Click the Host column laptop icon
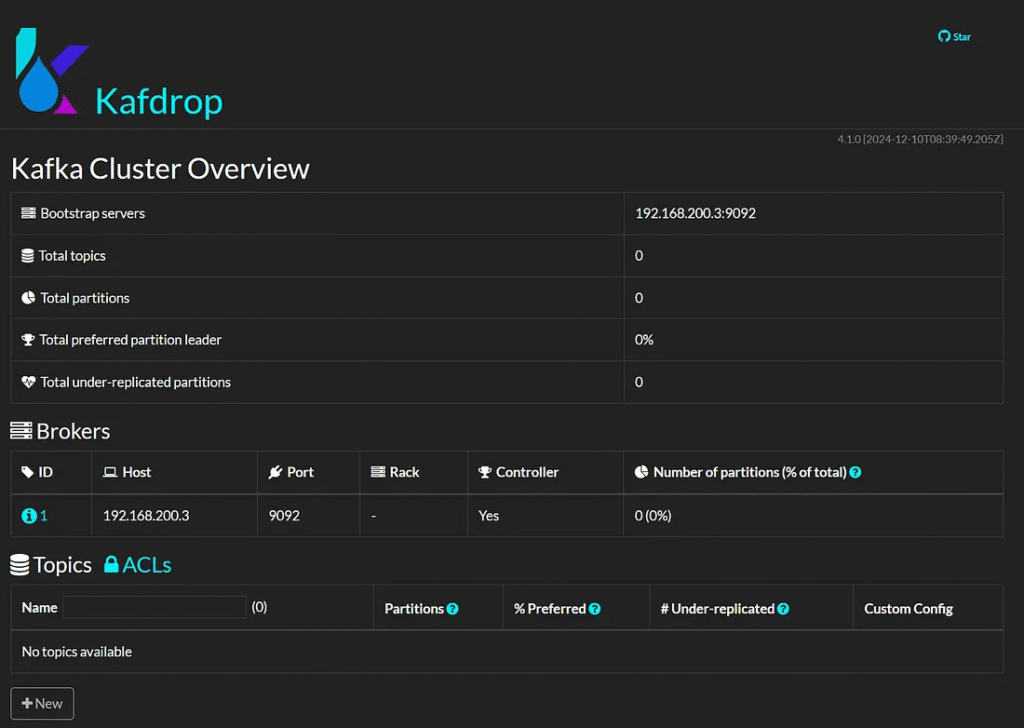 [x=110, y=472]
